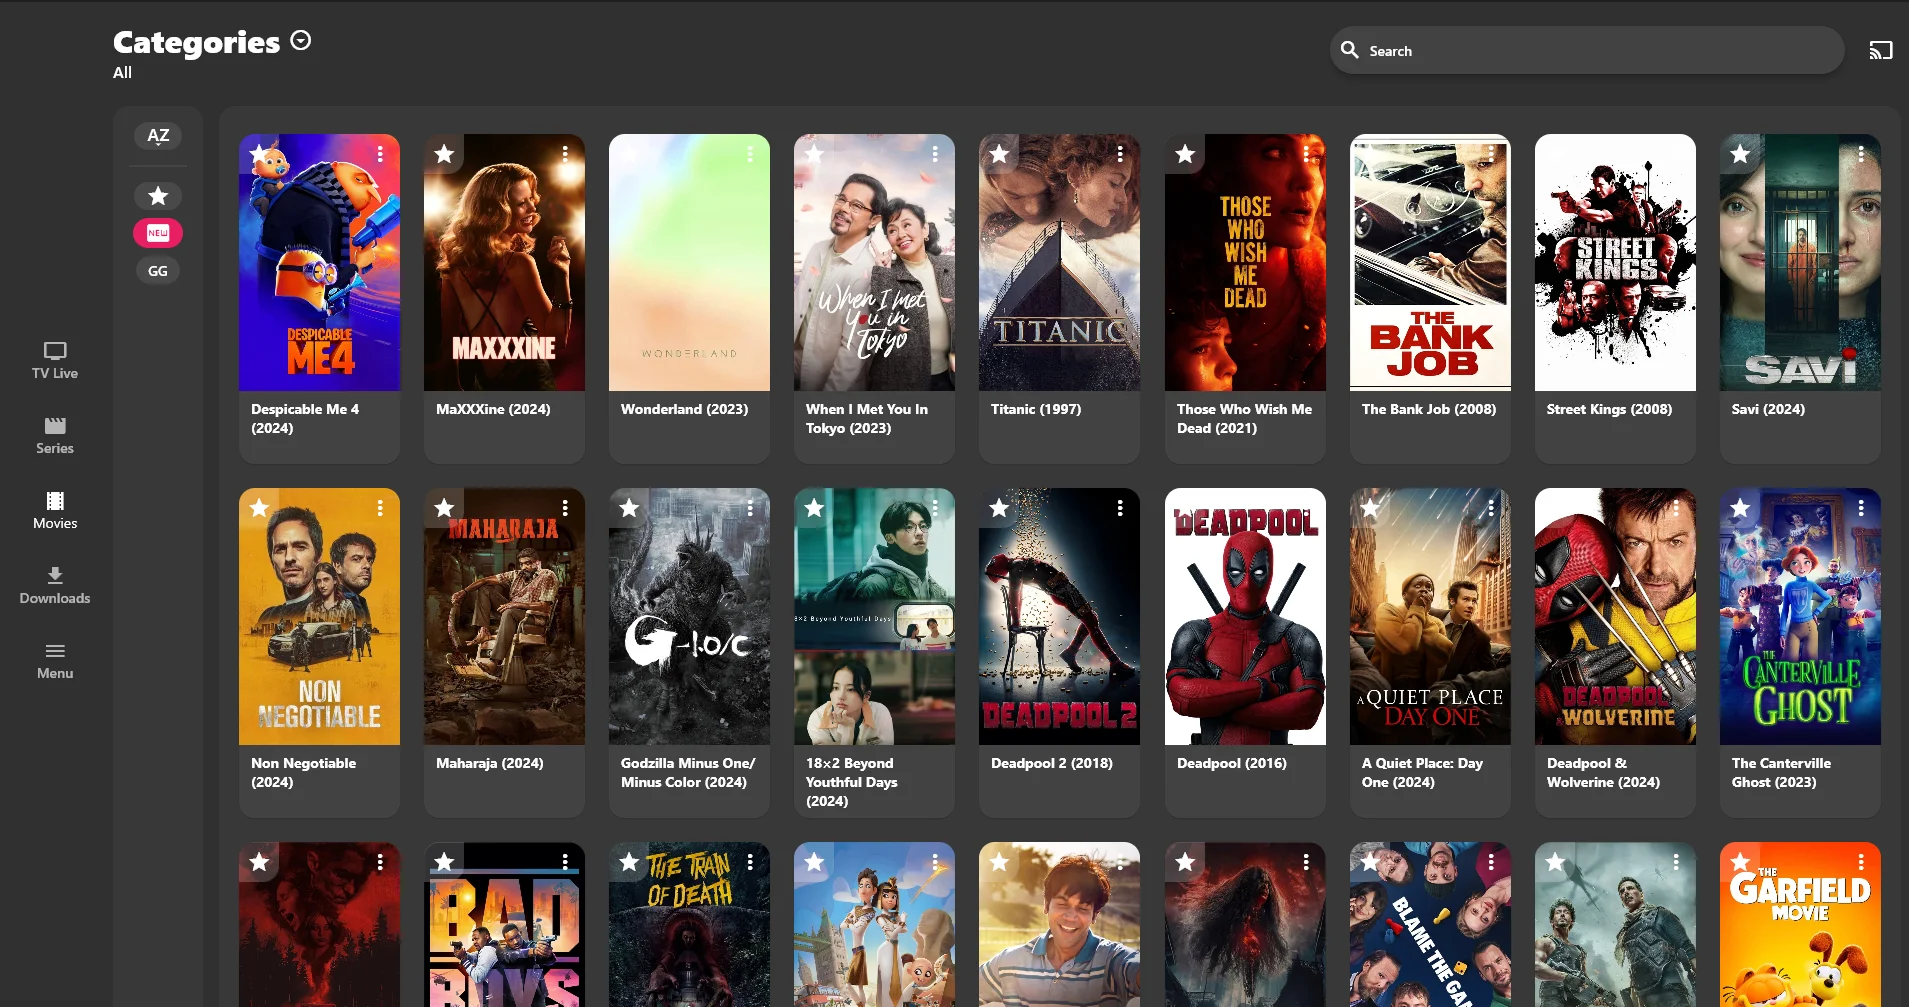
Task: Click the Titanic (1997) title
Action: point(1036,409)
